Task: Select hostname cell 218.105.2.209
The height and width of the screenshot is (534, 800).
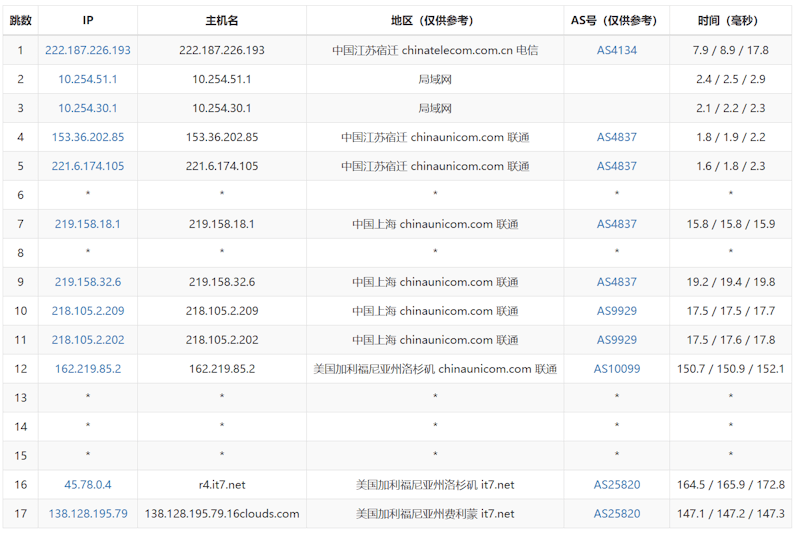Action: [x=222, y=311]
